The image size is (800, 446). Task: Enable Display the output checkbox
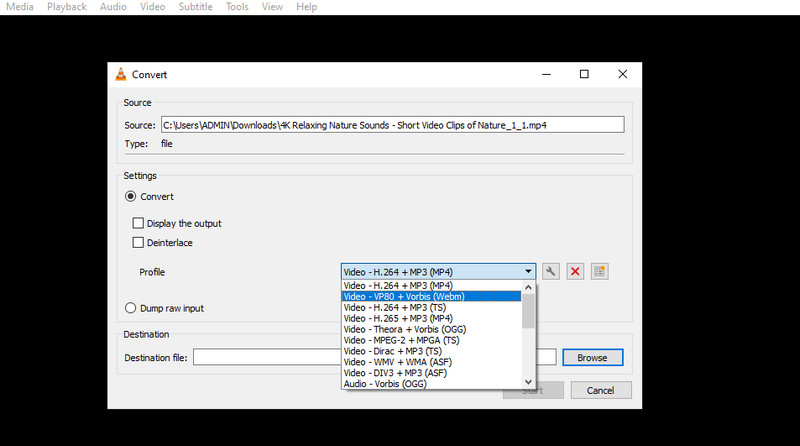point(139,223)
